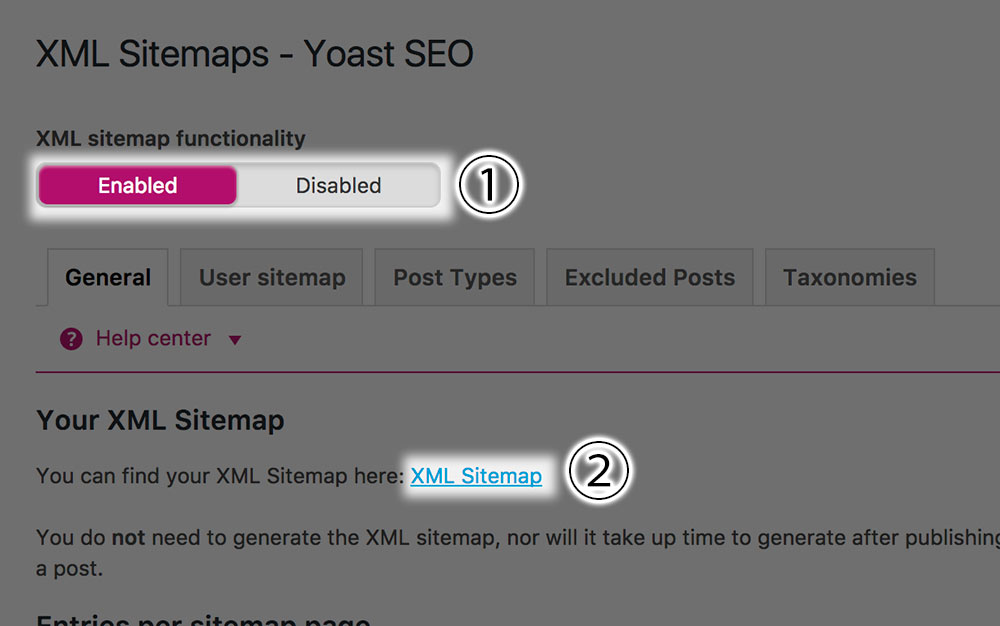Click the Your XML Sitemap heading
1000x626 pixels.
click(160, 421)
